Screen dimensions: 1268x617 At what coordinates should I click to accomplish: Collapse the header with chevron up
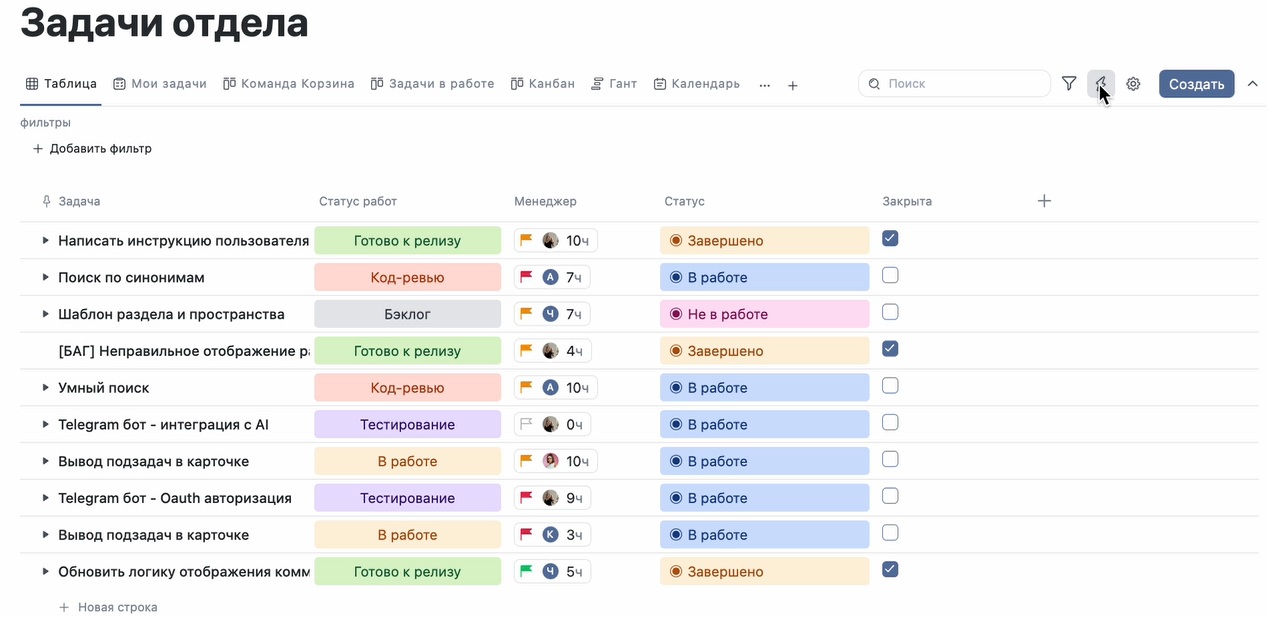(x=1252, y=84)
